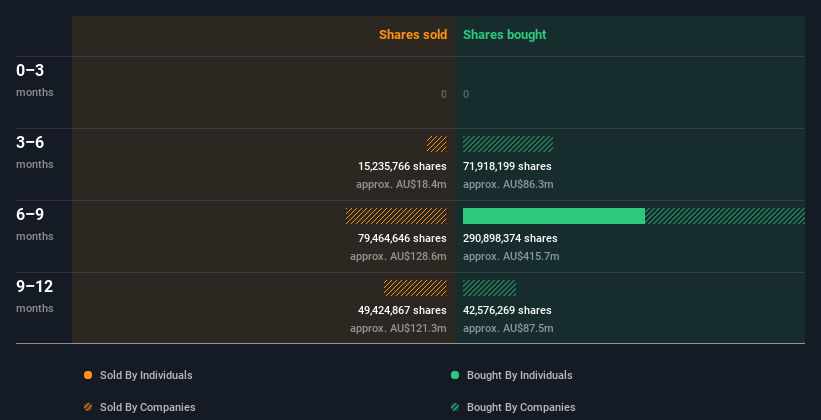Select the Sold By Individuals legend label

[146, 375]
